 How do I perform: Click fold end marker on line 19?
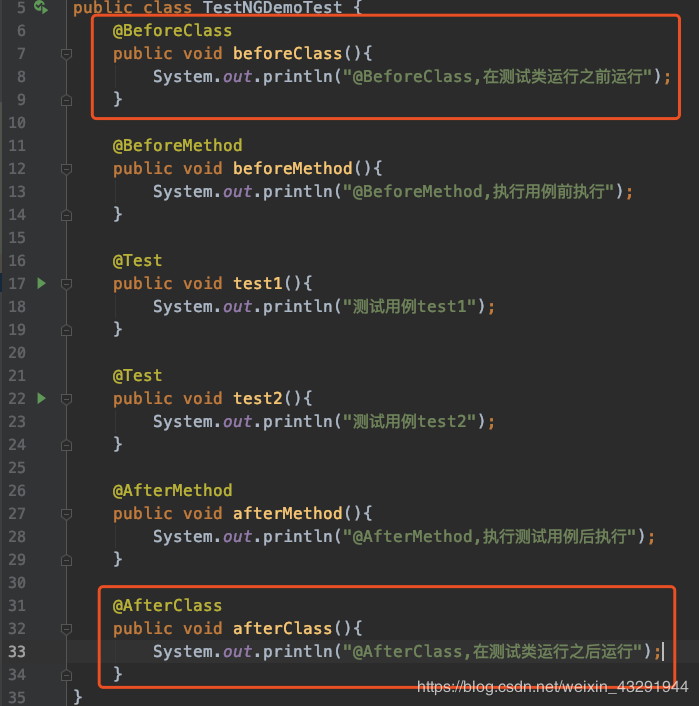(x=66, y=330)
